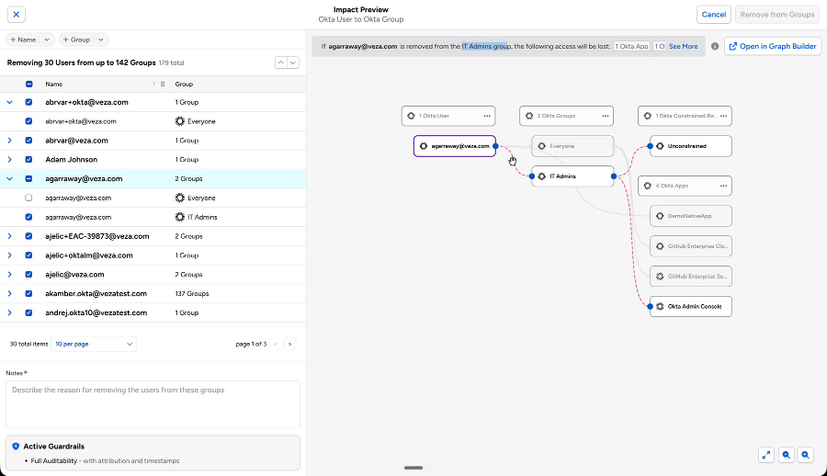Expand the ajelic@veza.com row

click(x=9, y=275)
